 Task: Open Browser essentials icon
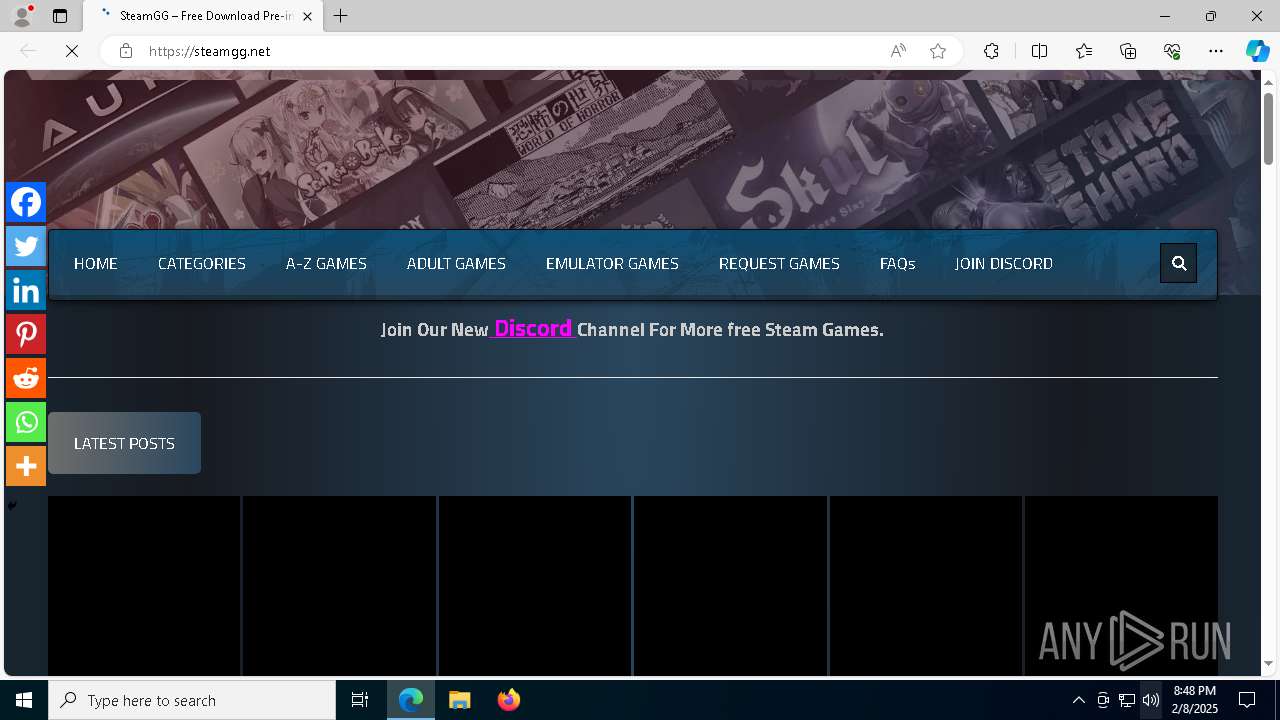pyautogui.click(x=1172, y=51)
